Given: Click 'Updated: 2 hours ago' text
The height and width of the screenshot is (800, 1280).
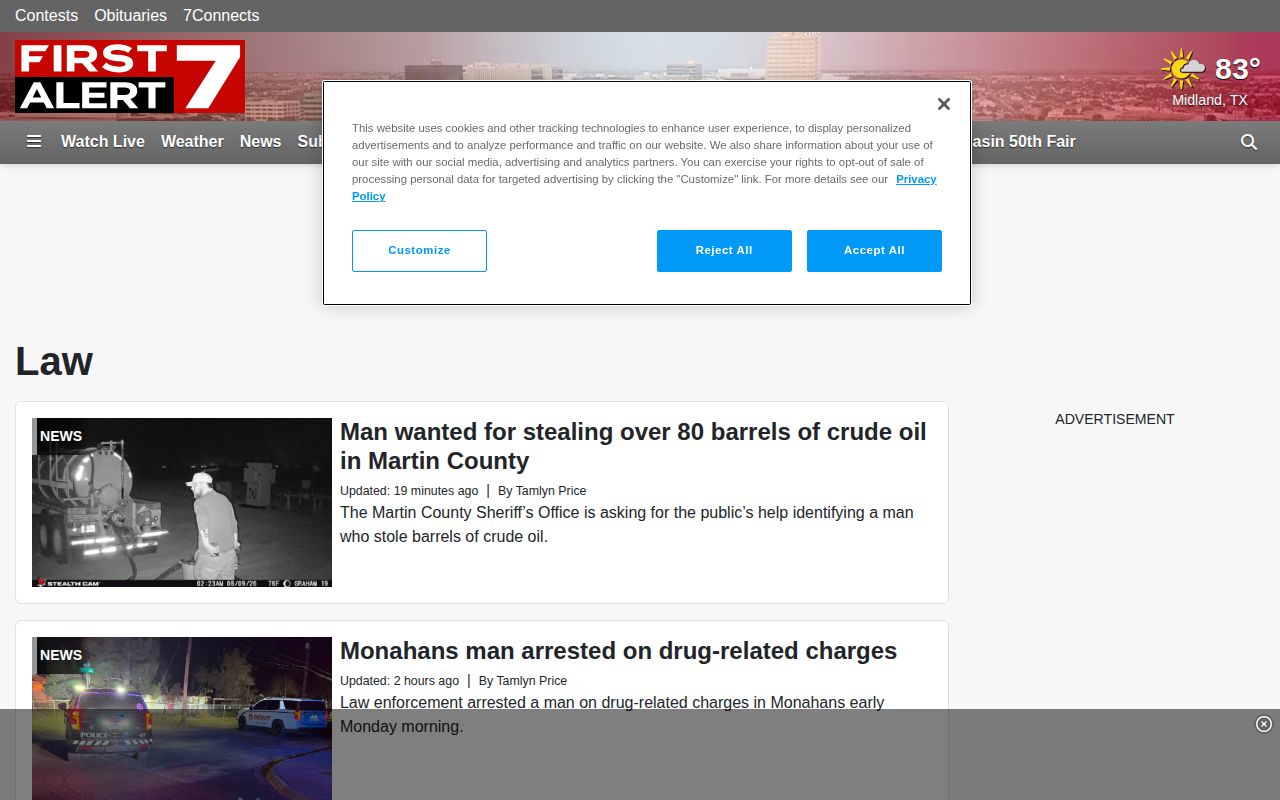Looking at the screenshot, I should (399, 681).
